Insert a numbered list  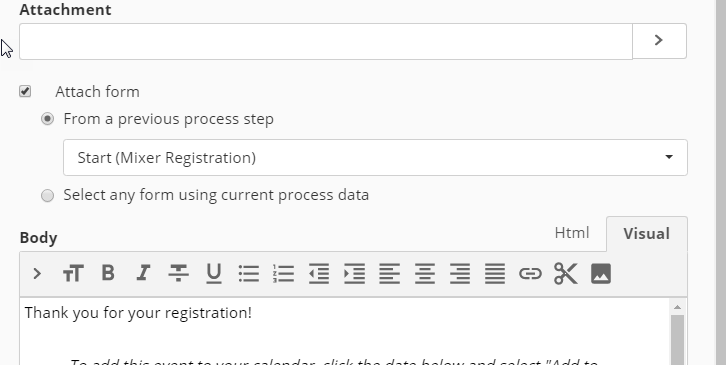[x=283, y=274]
